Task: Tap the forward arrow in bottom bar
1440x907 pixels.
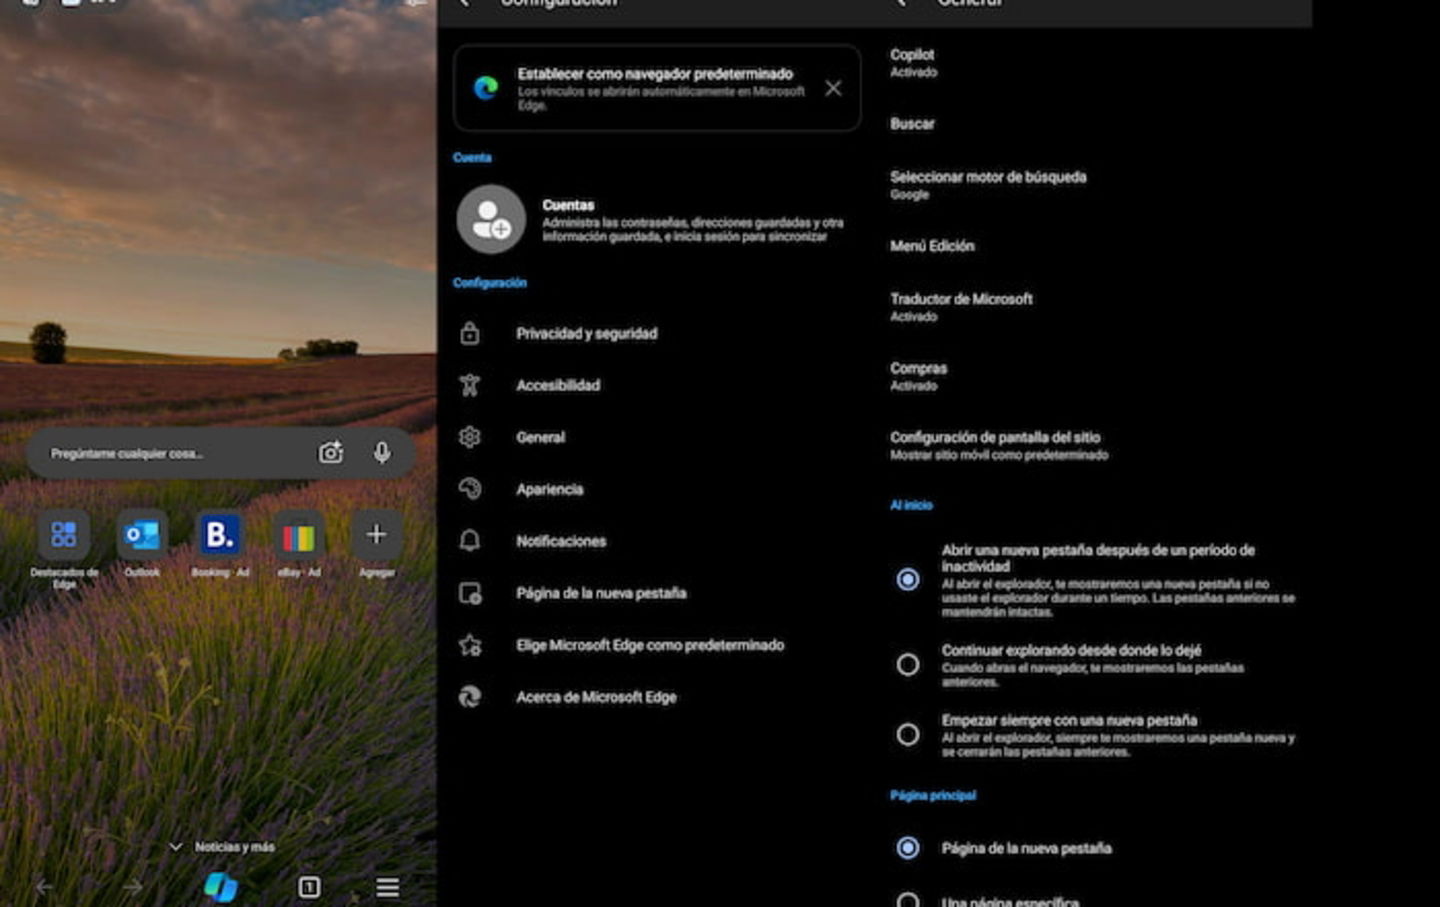Action: 132,887
